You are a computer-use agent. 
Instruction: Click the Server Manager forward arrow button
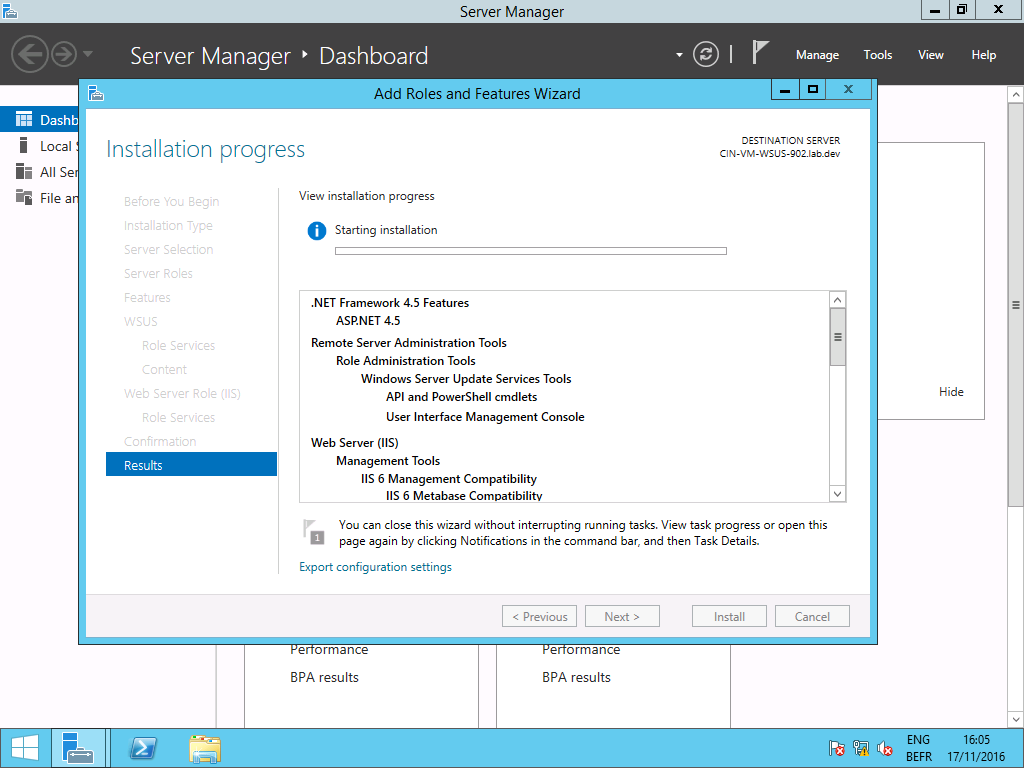tap(64, 54)
